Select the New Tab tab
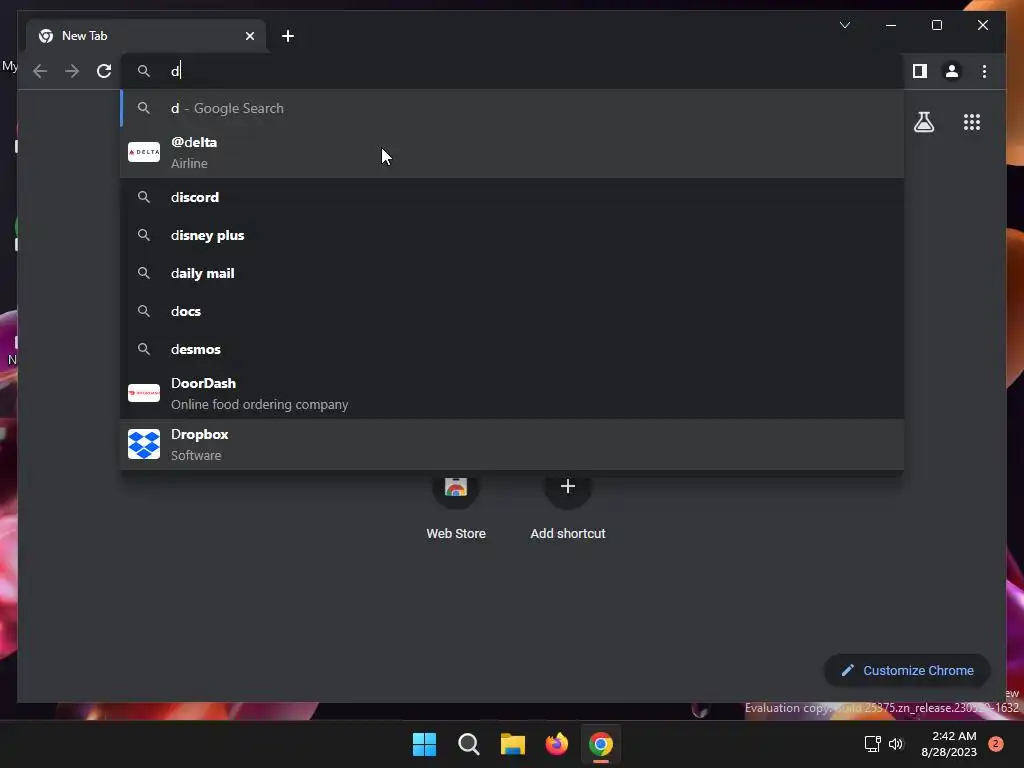1024x768 pixels. tap(146, 36)
